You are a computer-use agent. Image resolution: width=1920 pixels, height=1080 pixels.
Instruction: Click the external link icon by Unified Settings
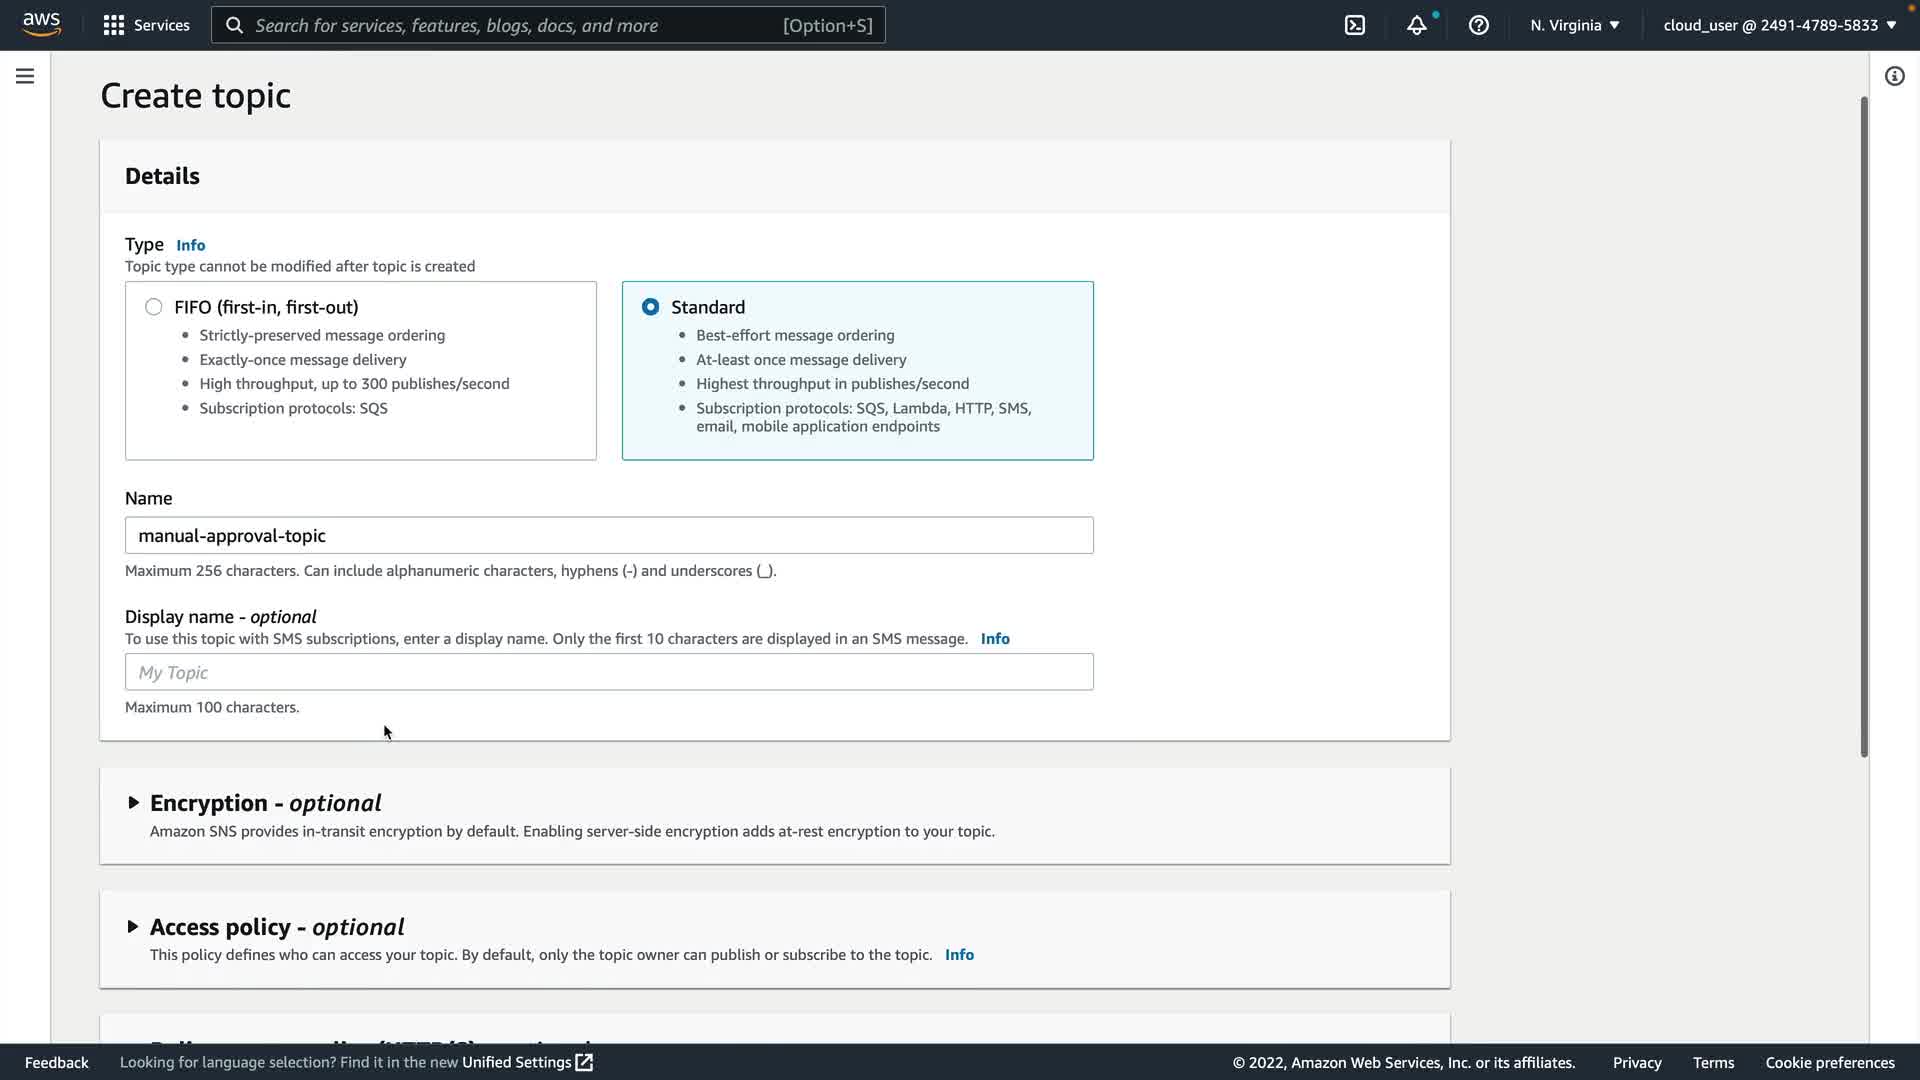(x=585, y=1062)
